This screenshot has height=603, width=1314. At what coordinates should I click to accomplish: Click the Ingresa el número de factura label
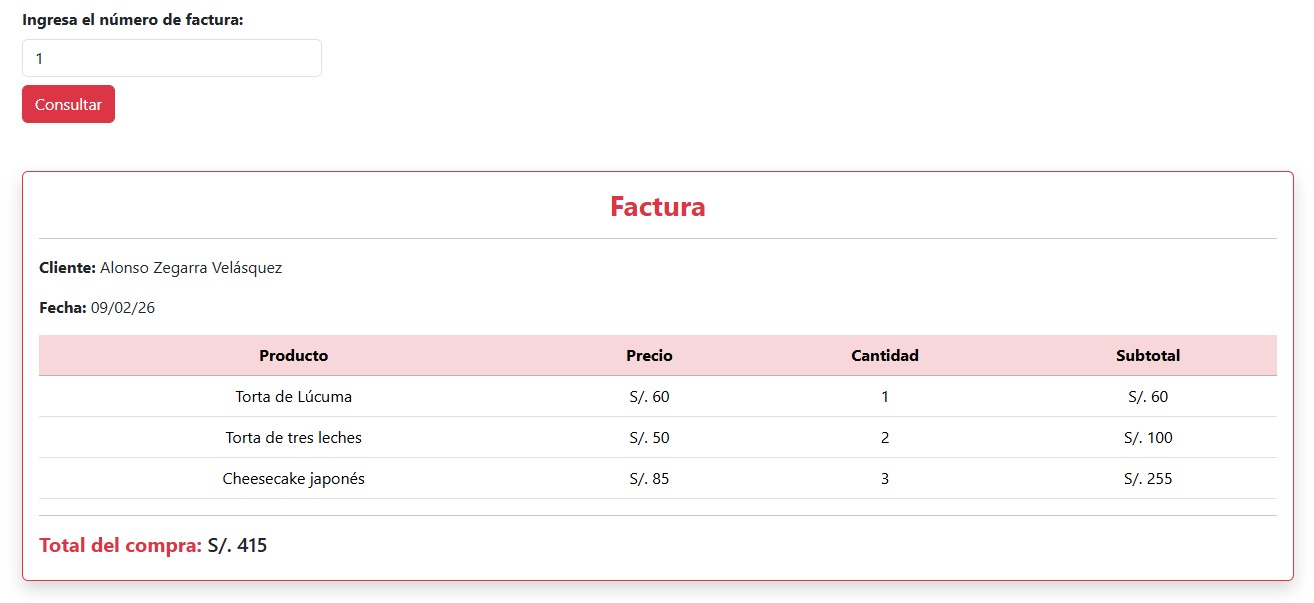point(132,20)
